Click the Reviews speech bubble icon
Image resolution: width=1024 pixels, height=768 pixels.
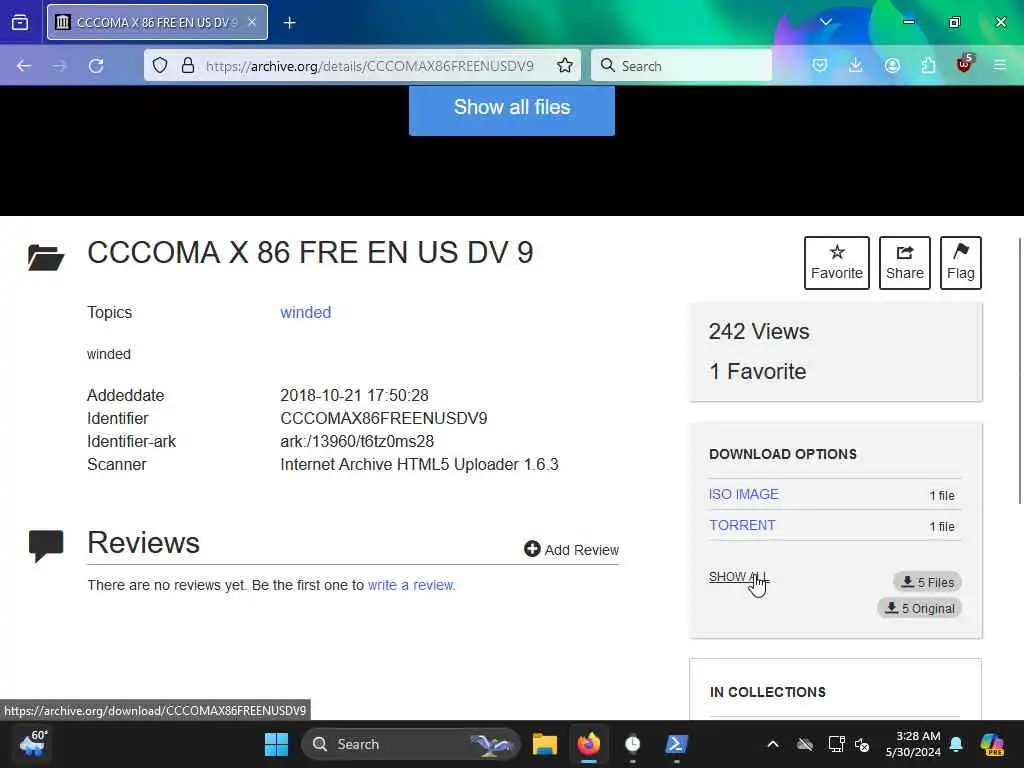(46, 545)
